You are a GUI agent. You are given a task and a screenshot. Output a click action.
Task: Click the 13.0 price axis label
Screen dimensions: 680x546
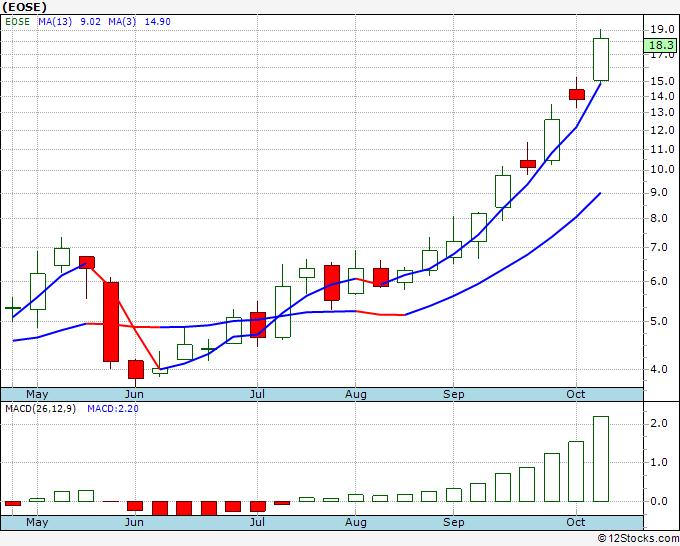[x=662, y=112]
